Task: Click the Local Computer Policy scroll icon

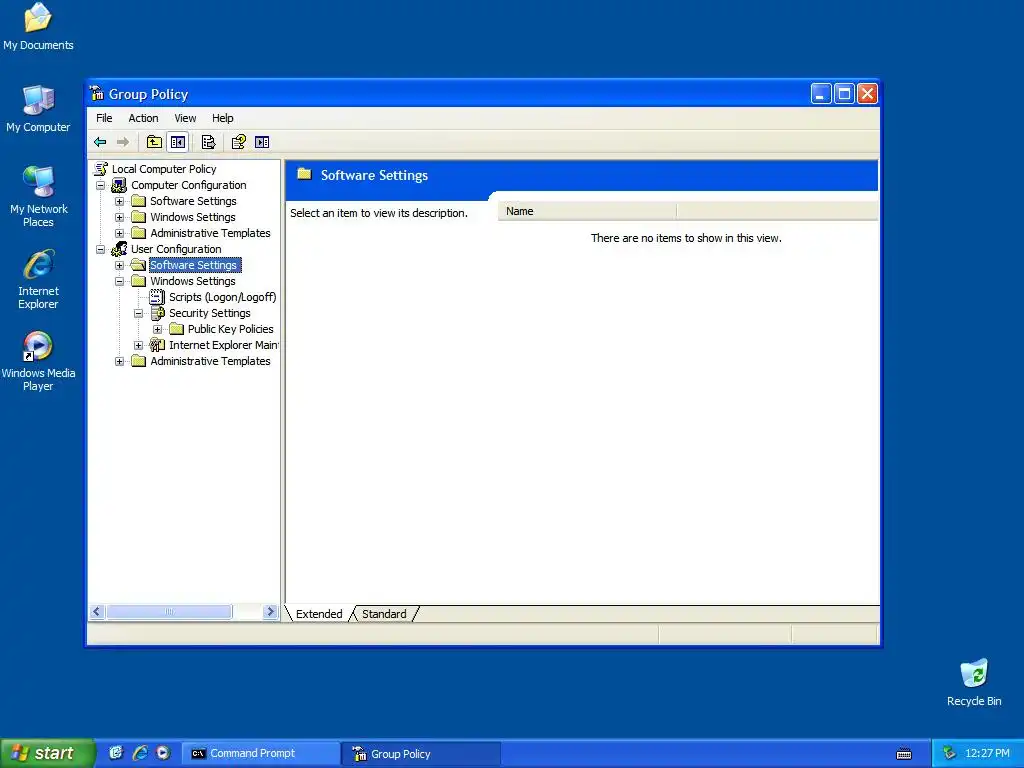Action: tap(101, 169)
